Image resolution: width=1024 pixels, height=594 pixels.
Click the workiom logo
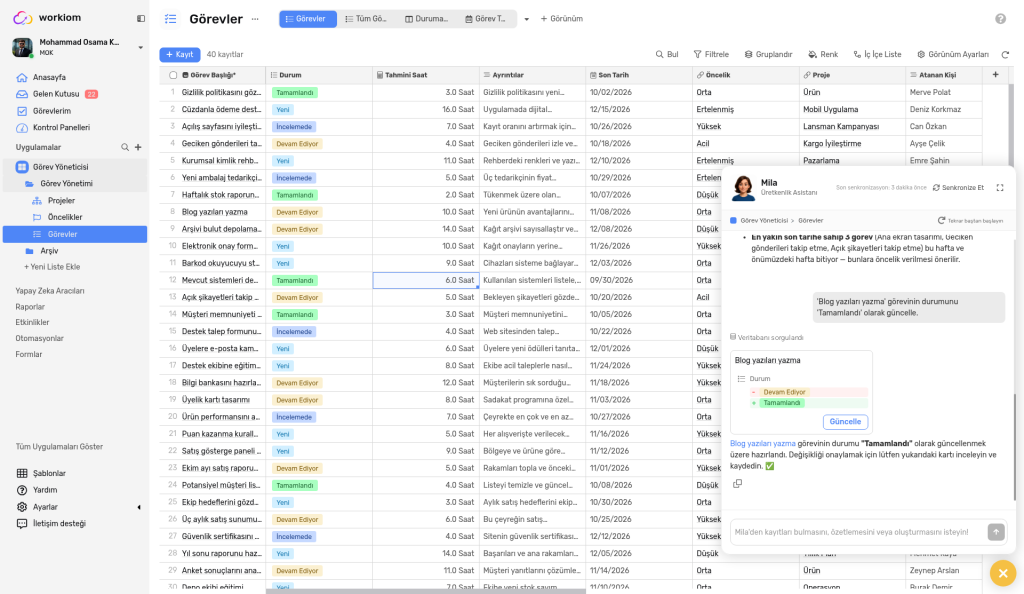47,18
